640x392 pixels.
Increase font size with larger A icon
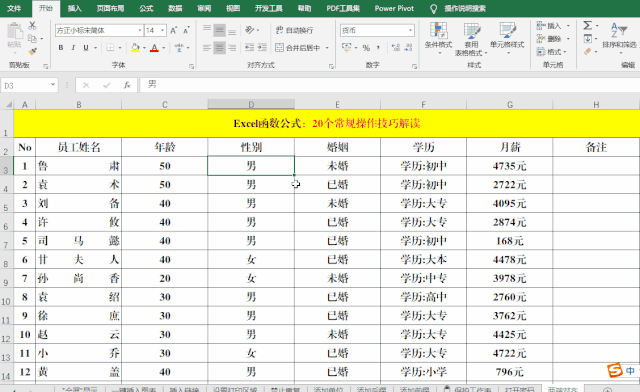174,30
